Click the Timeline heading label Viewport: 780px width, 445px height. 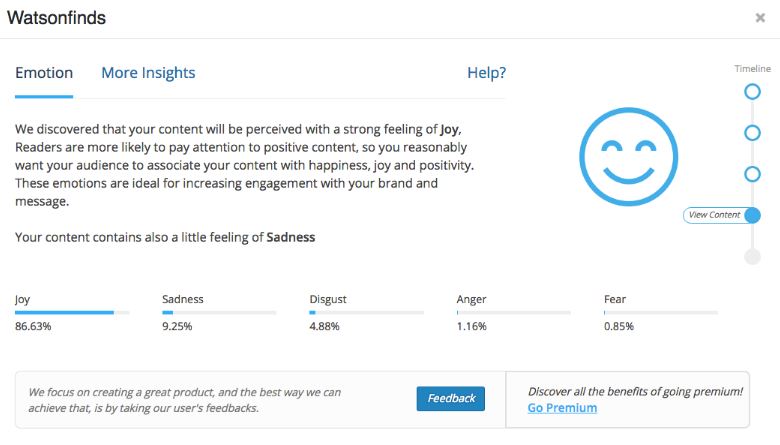pos(752,69)
